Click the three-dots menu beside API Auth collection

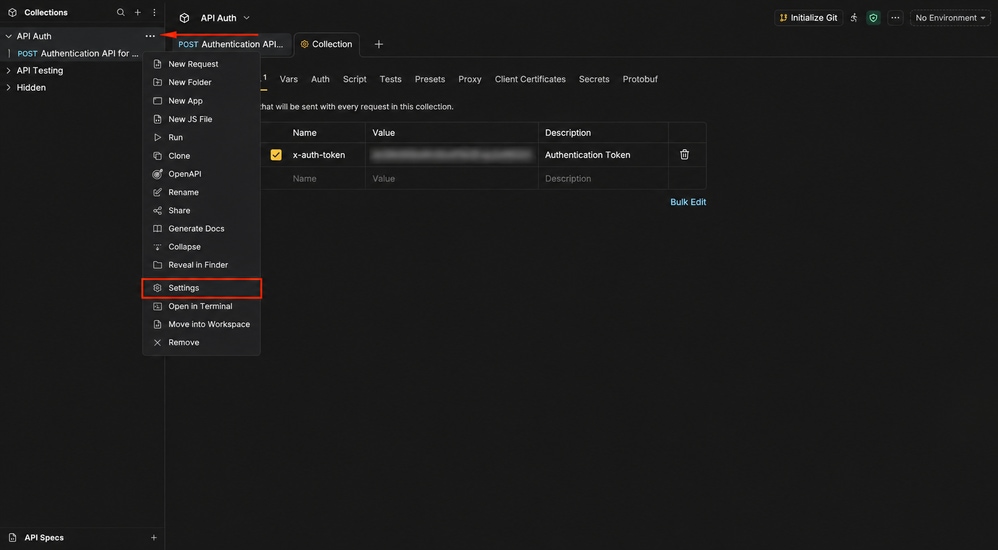pyautogui.click(x=150, y=36)
